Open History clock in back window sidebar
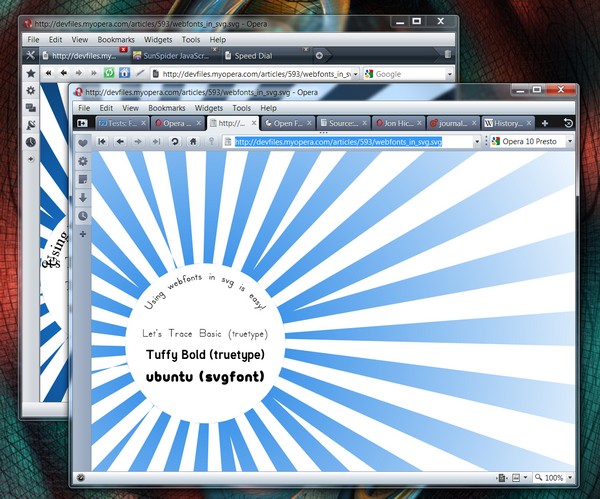The height and width of the screenshot is (499, 600). pos(31,142)
